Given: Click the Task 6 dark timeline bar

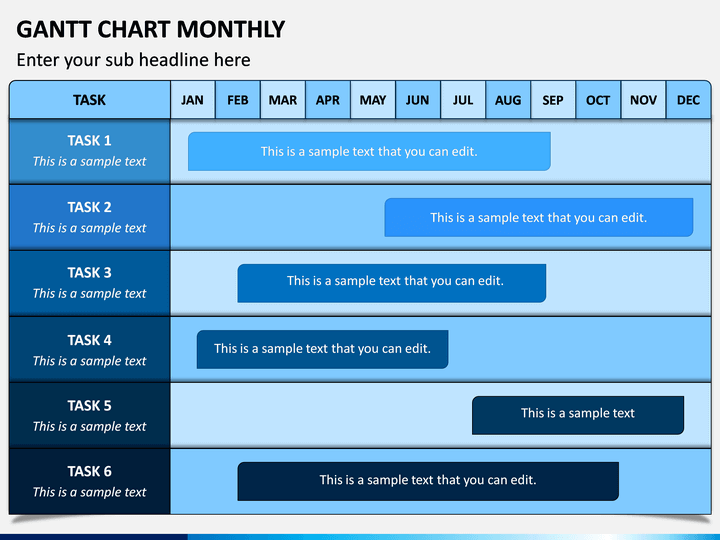Looking at the screenshot, I should pyautogui.click(x=428, y=481).
